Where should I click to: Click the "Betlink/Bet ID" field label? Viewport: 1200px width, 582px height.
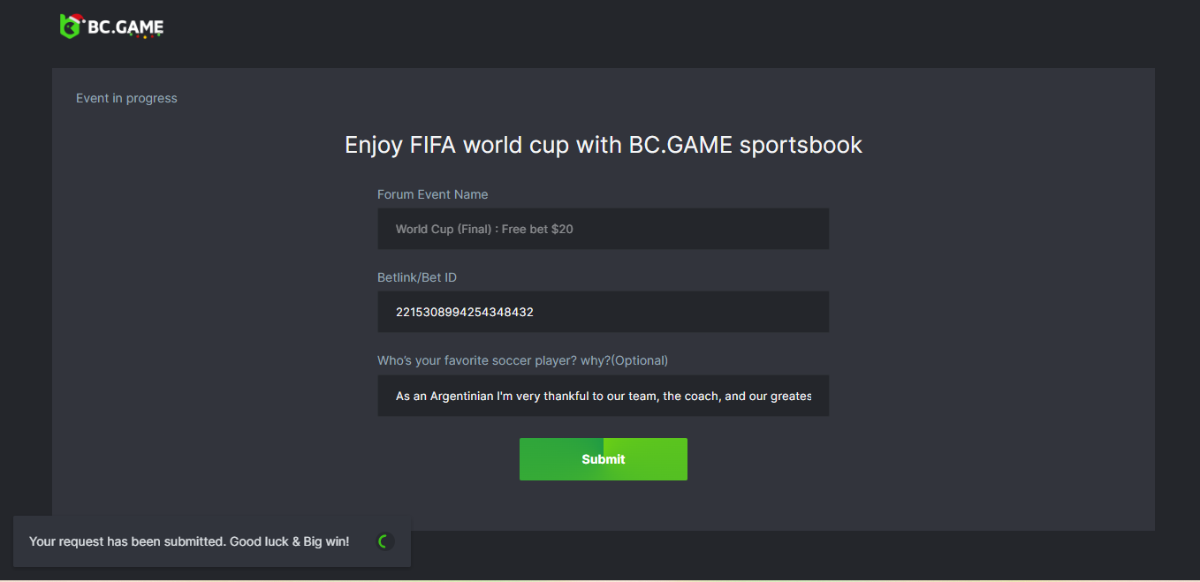click(x=416, y=277)
